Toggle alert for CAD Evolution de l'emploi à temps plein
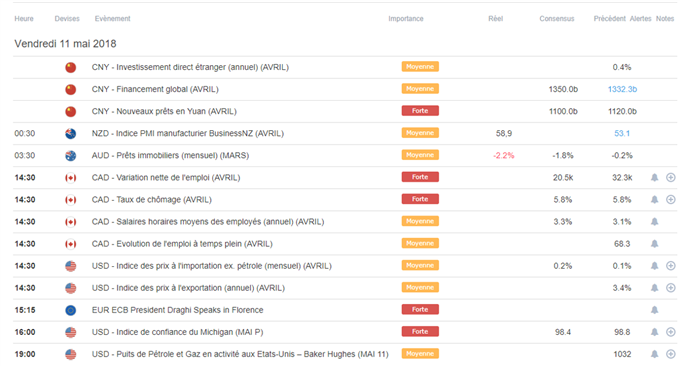Screen dimensions: 680x366 pos(654,244)
